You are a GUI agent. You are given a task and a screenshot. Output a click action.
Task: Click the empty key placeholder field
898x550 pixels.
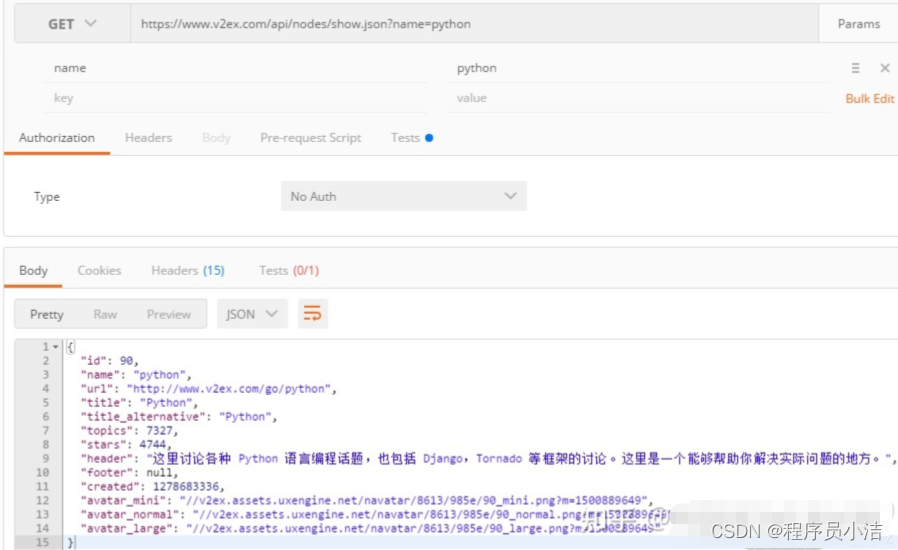point(235,98)
